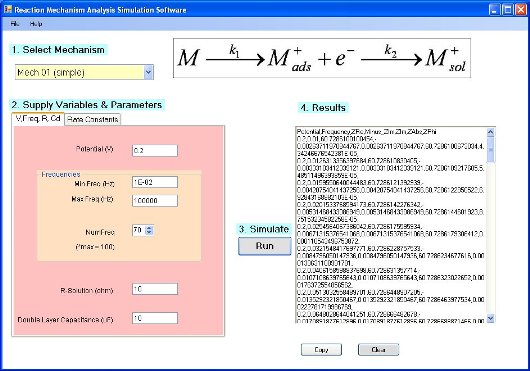The image size is (530, 371).
Task: Minimize the simulation software window
Action: [495, 10]
